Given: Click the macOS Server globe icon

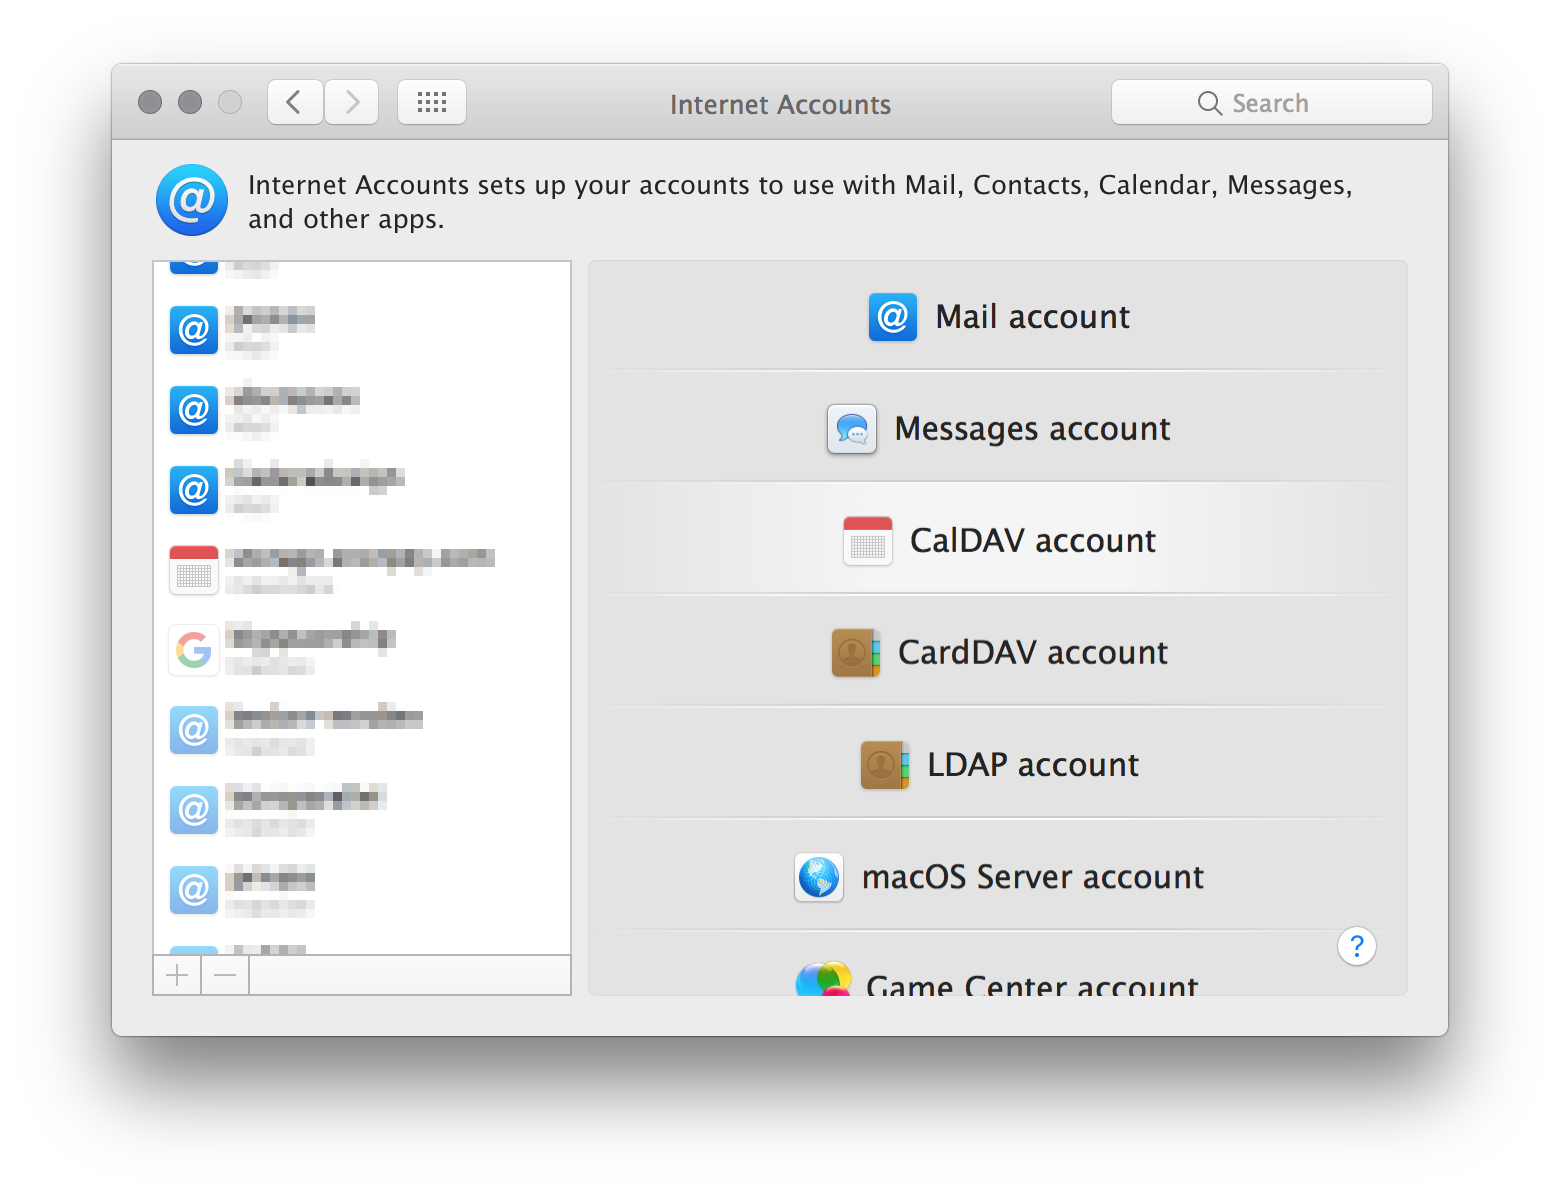Looking at the screenshot, I should coord(819,877).
